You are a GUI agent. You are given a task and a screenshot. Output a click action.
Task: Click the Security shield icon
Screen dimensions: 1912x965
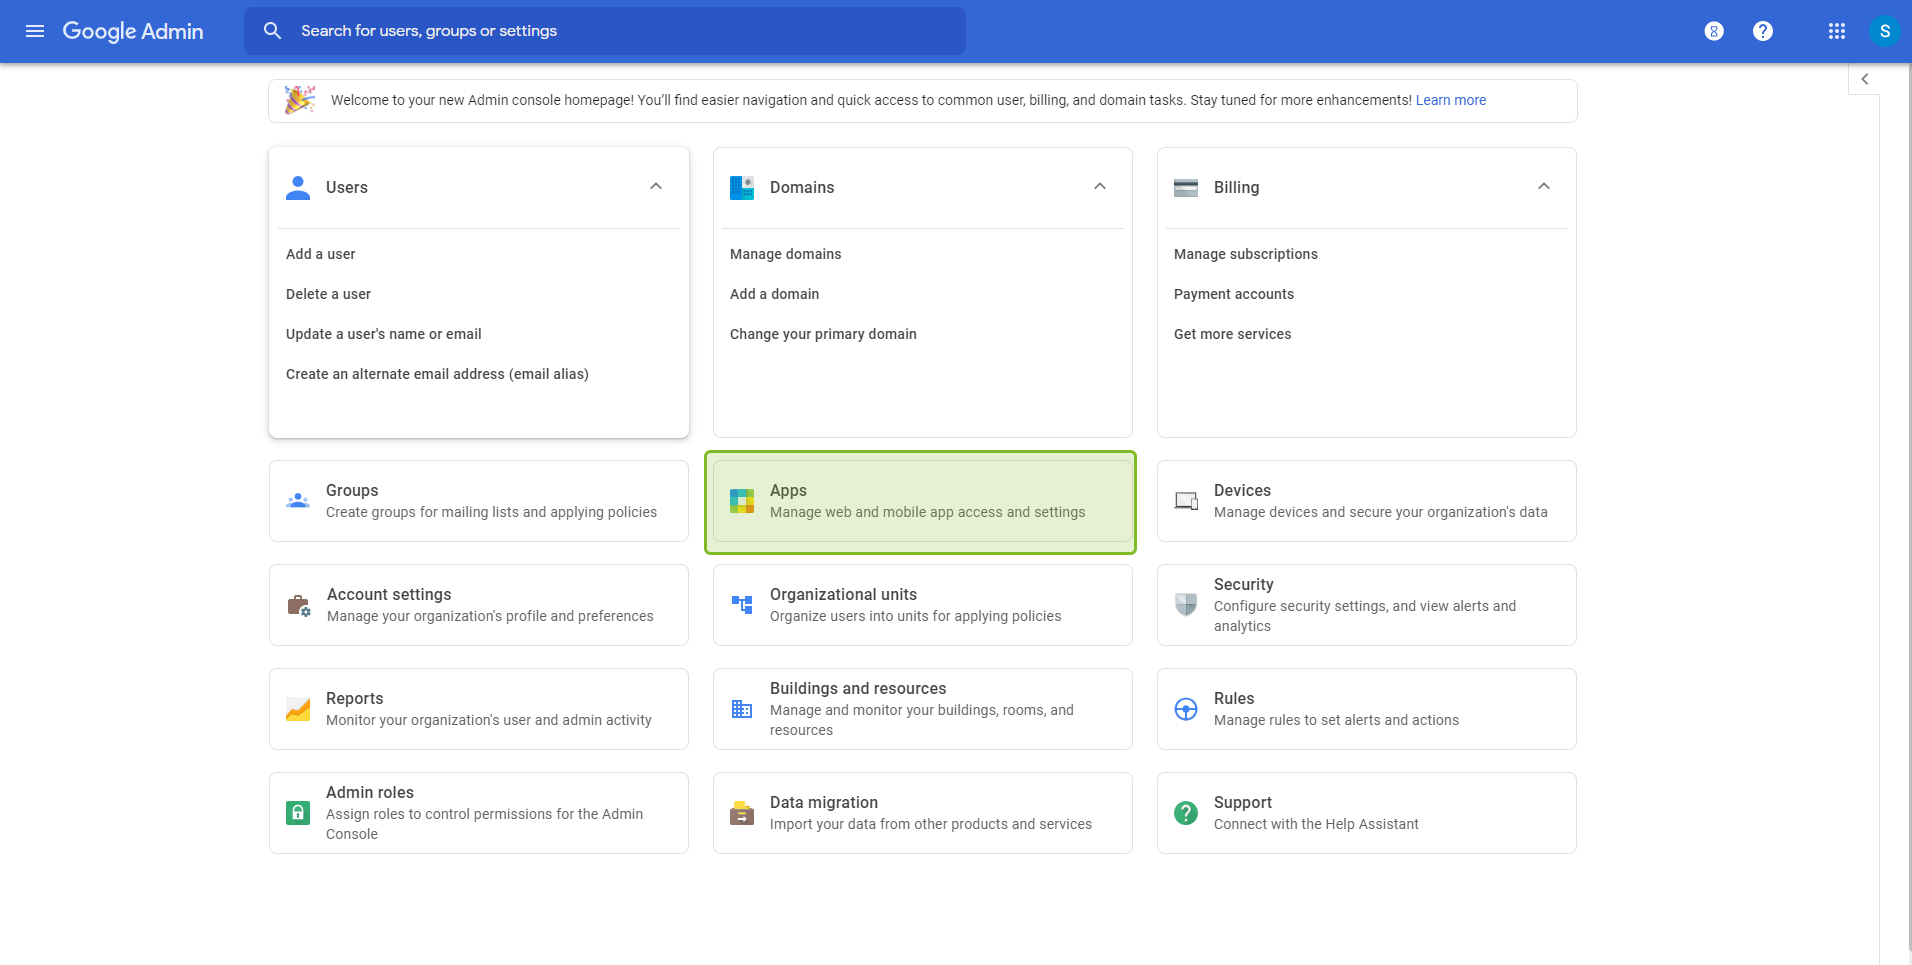[1186, 605]
